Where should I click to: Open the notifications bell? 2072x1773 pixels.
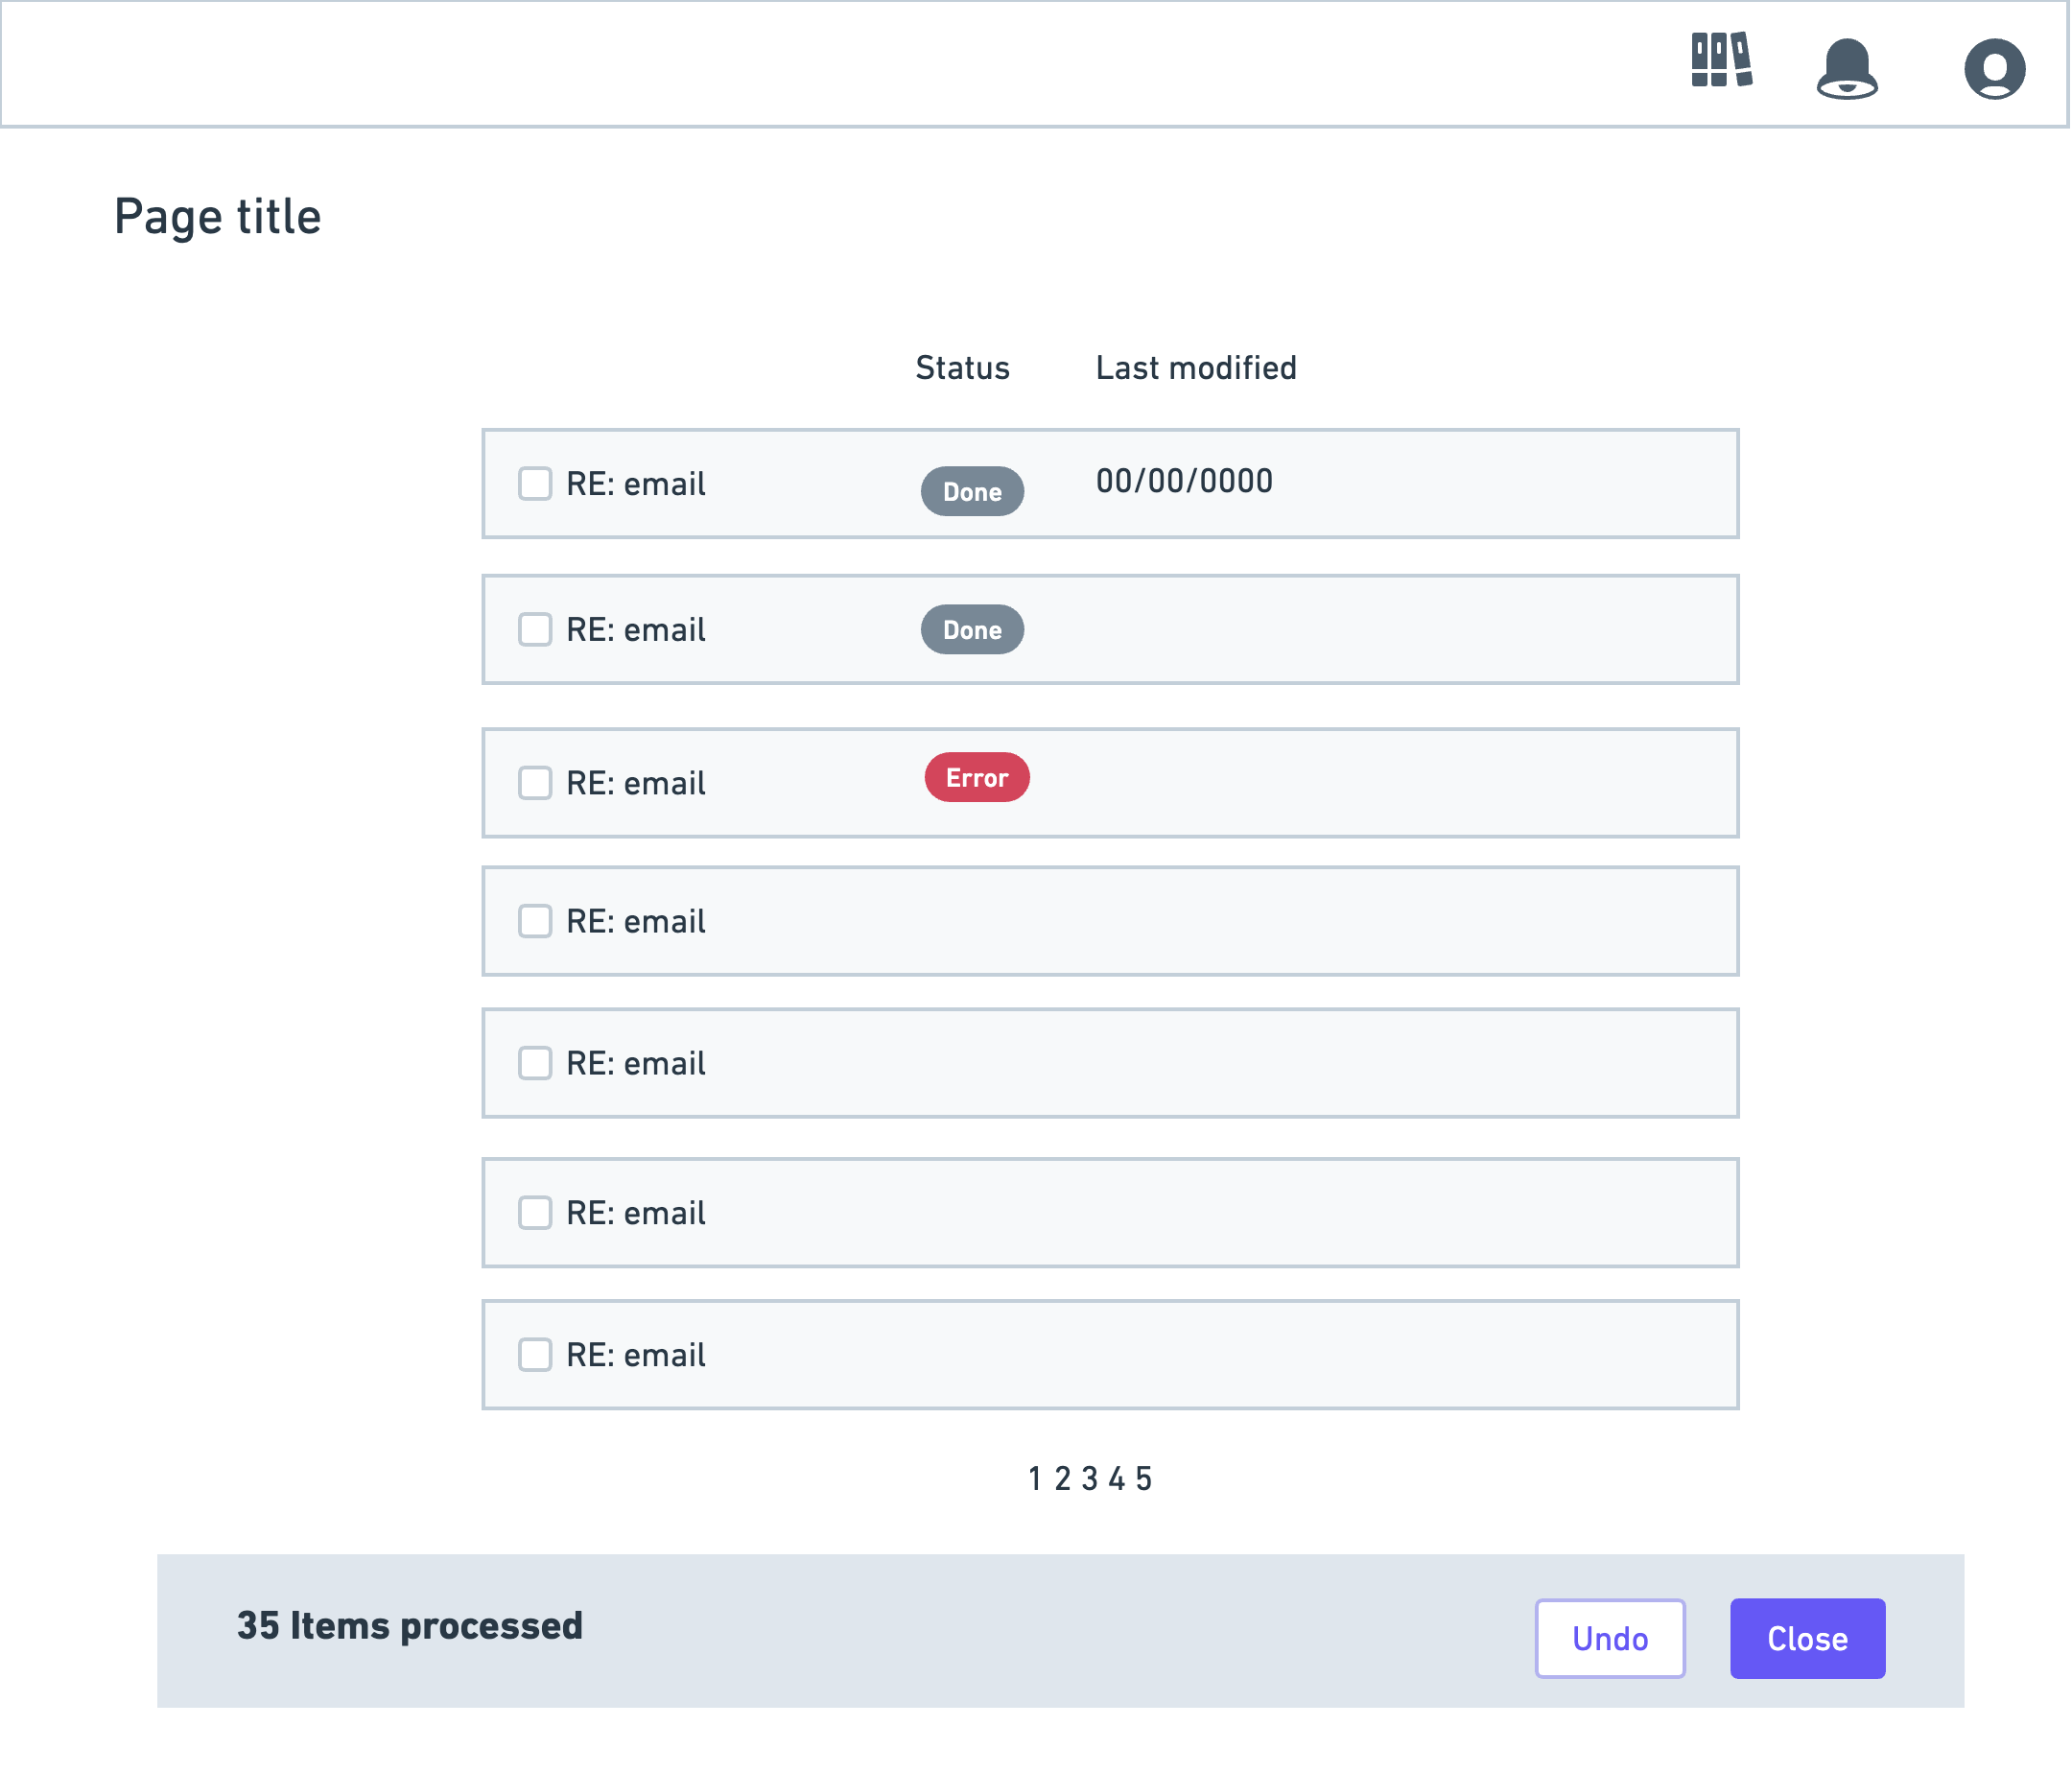coord(1847,69)
